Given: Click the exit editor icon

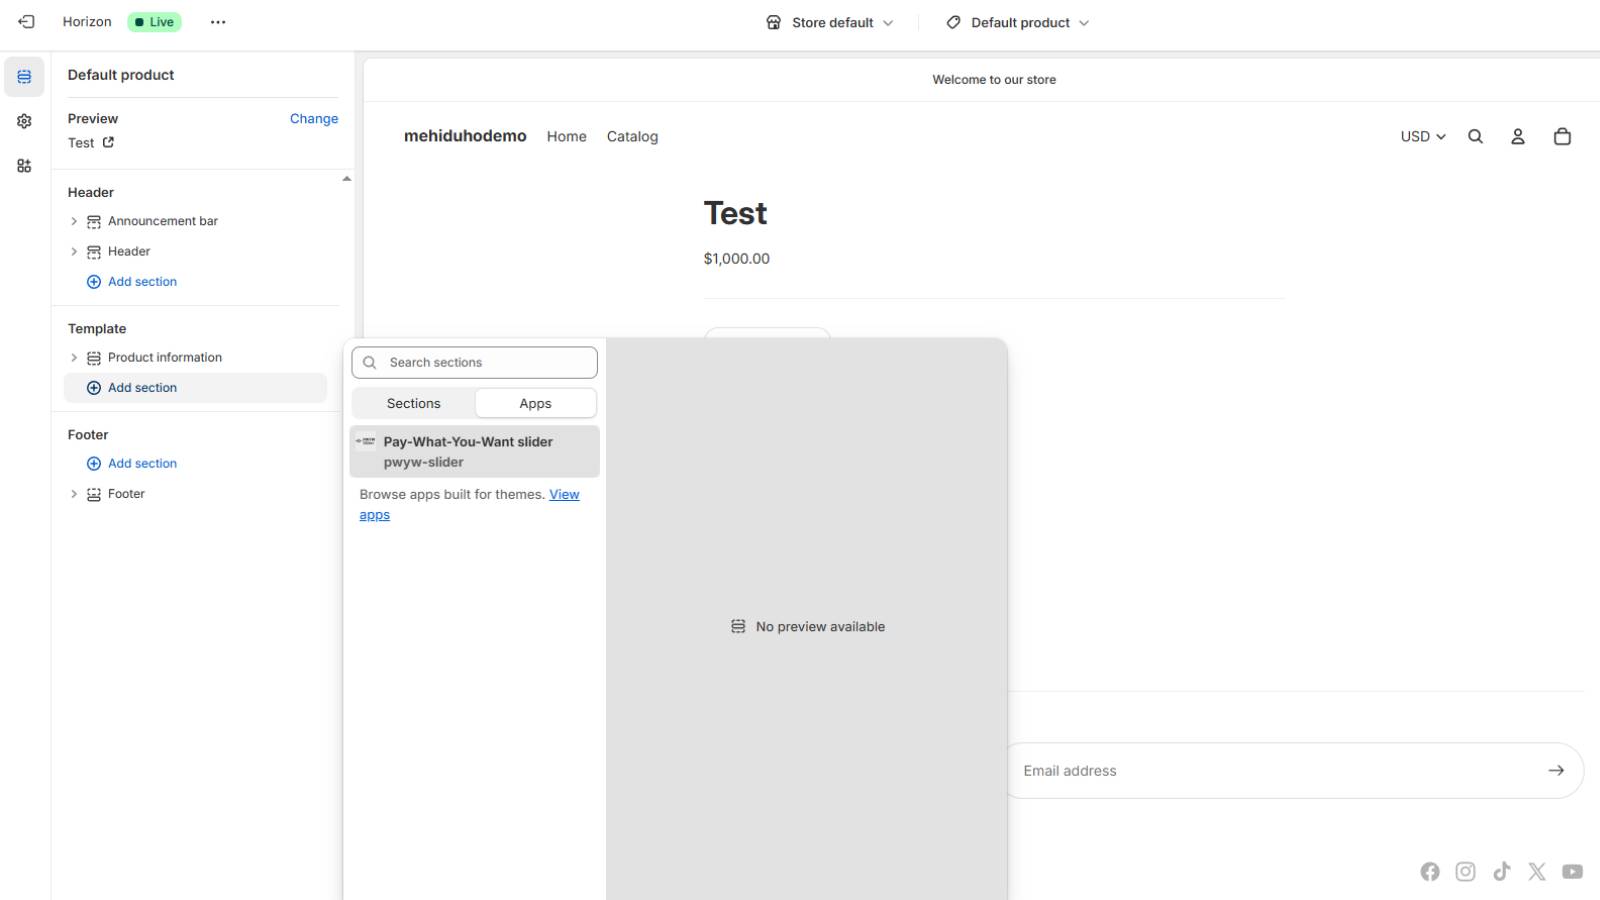Looking at the screenshot, I should pos(27,22).
